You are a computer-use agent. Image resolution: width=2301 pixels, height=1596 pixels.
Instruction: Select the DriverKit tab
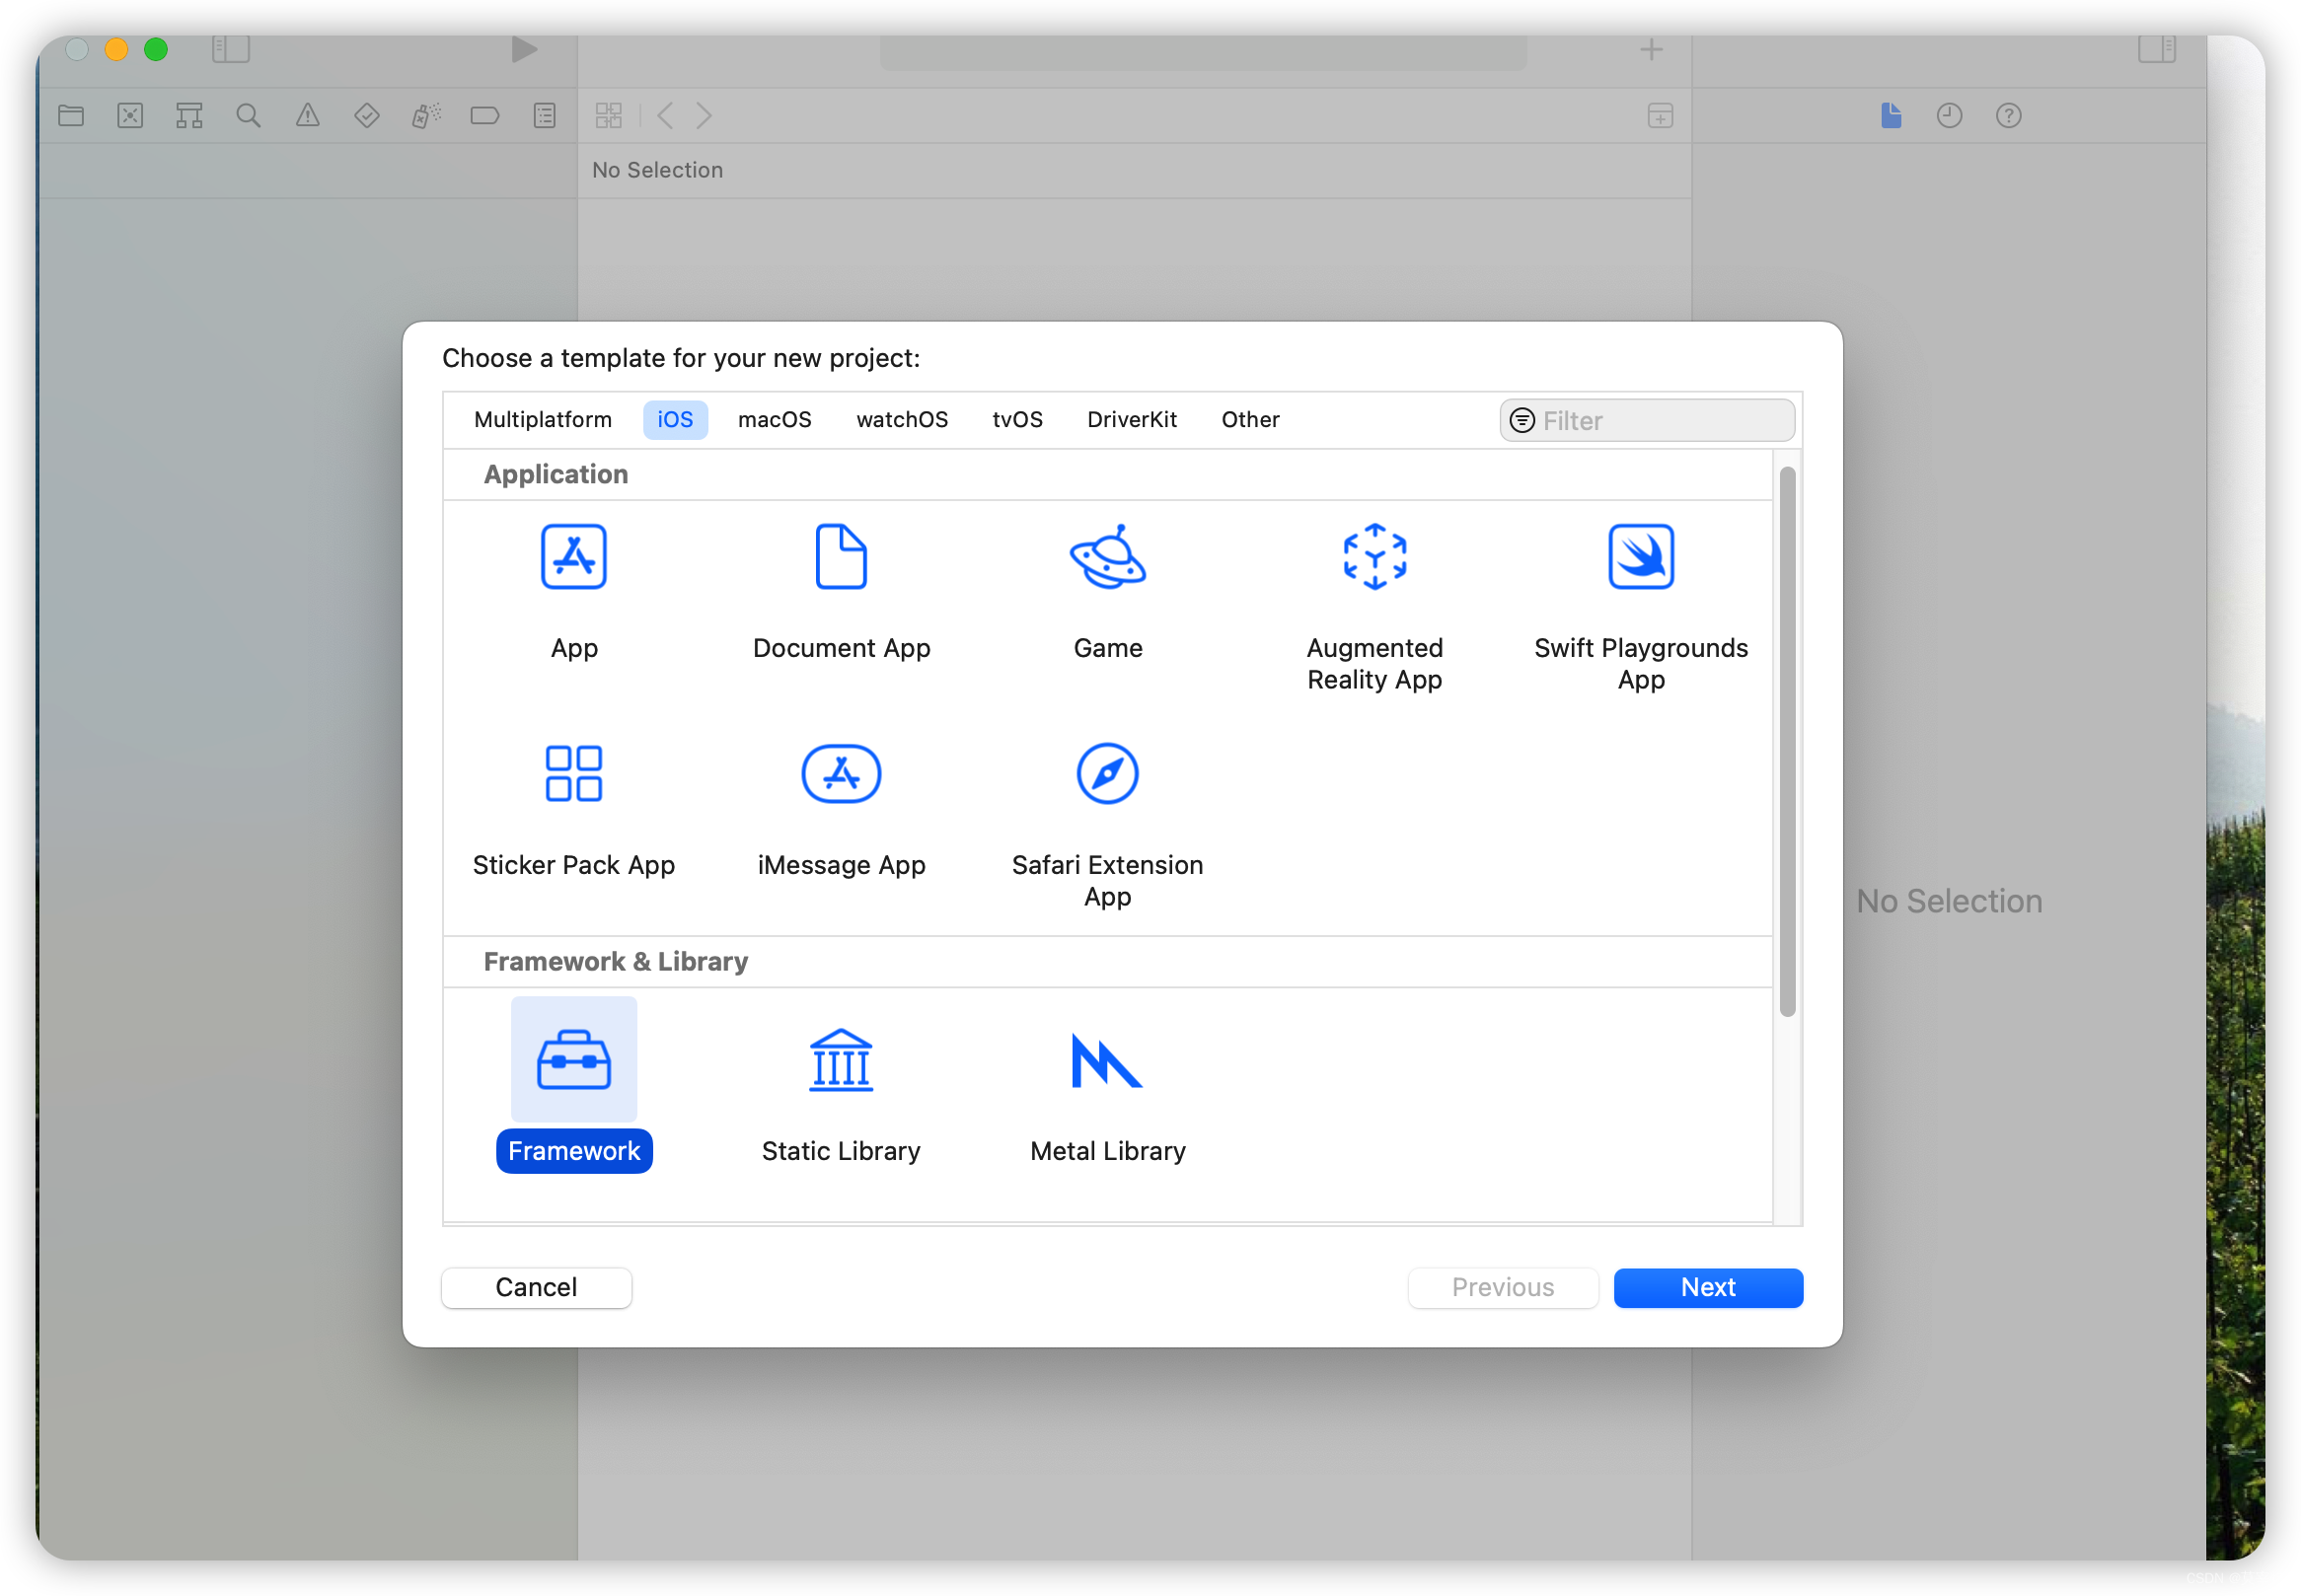[1131, 420]
